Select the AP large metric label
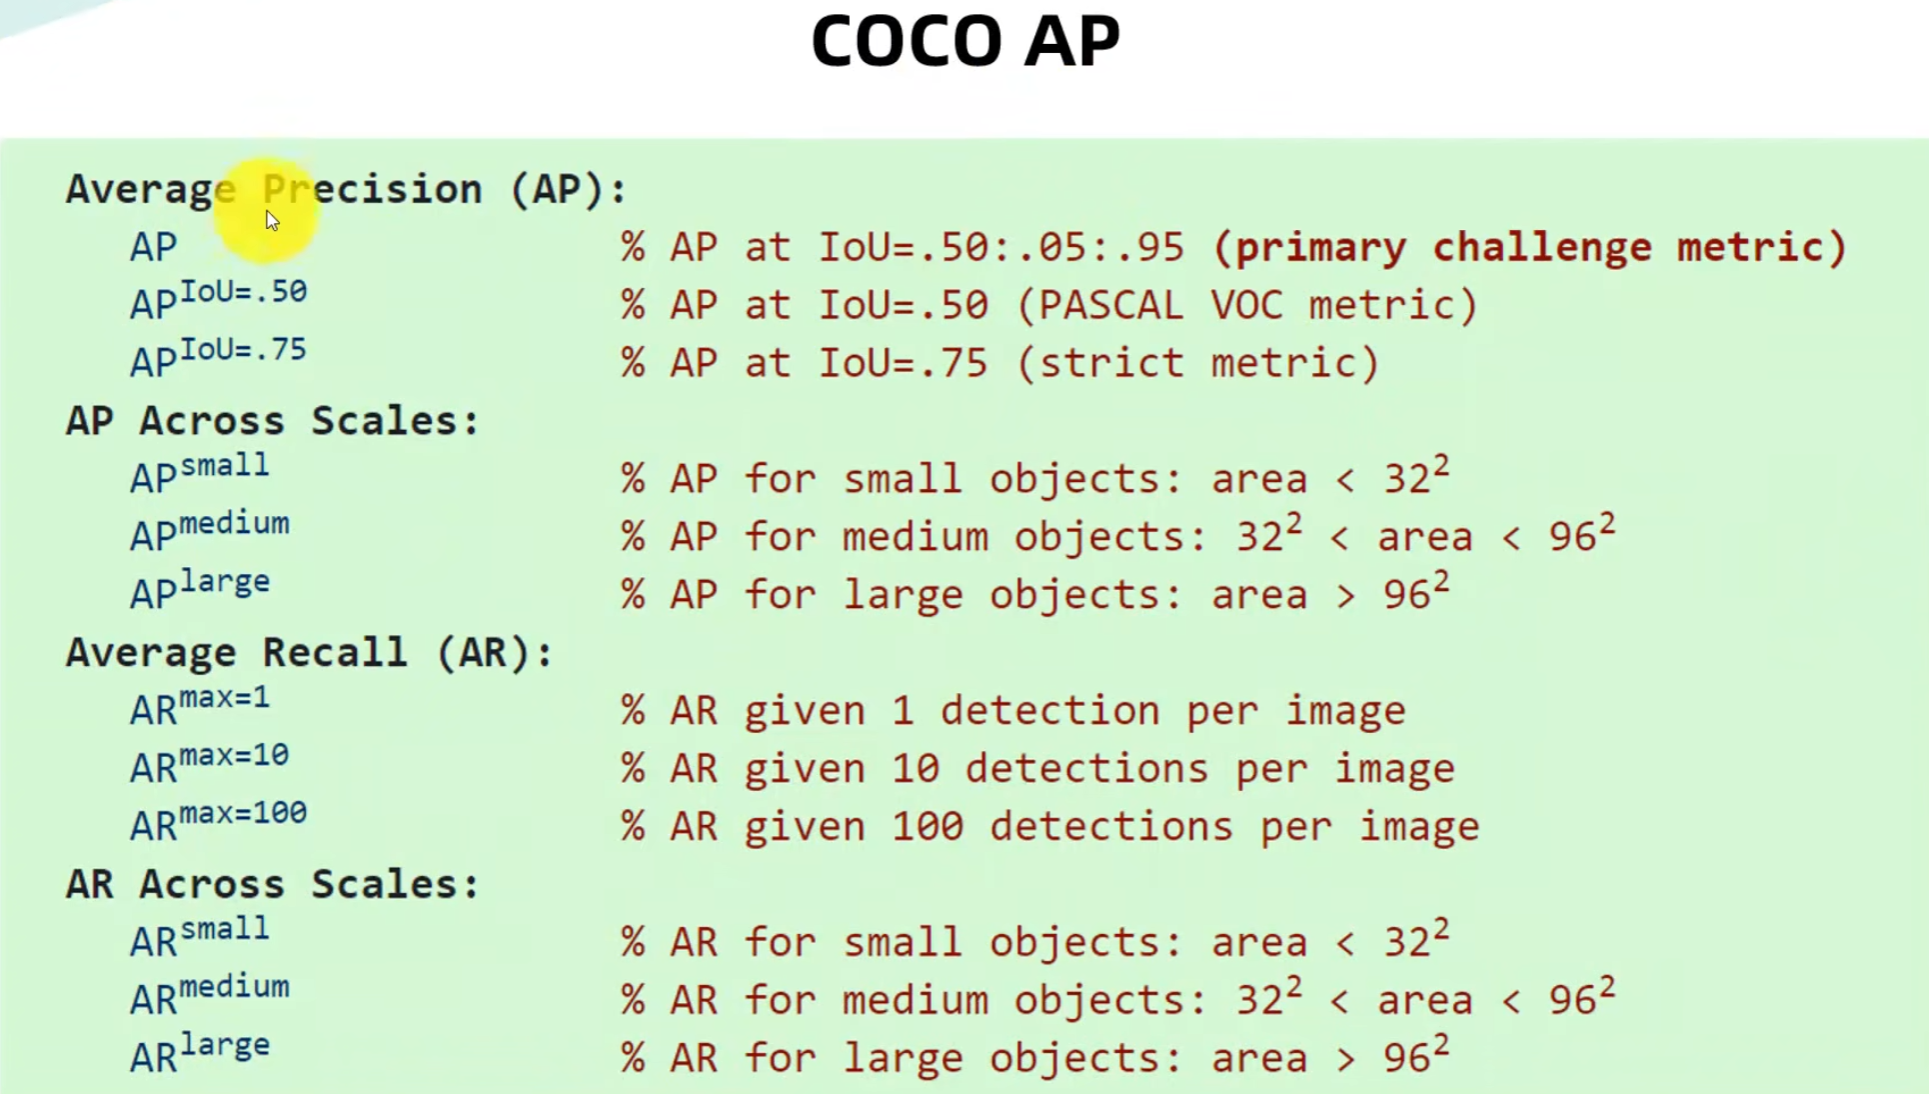Image resolution: width=1929 pixels, height=1094 pixels. [x=200, y=589]
